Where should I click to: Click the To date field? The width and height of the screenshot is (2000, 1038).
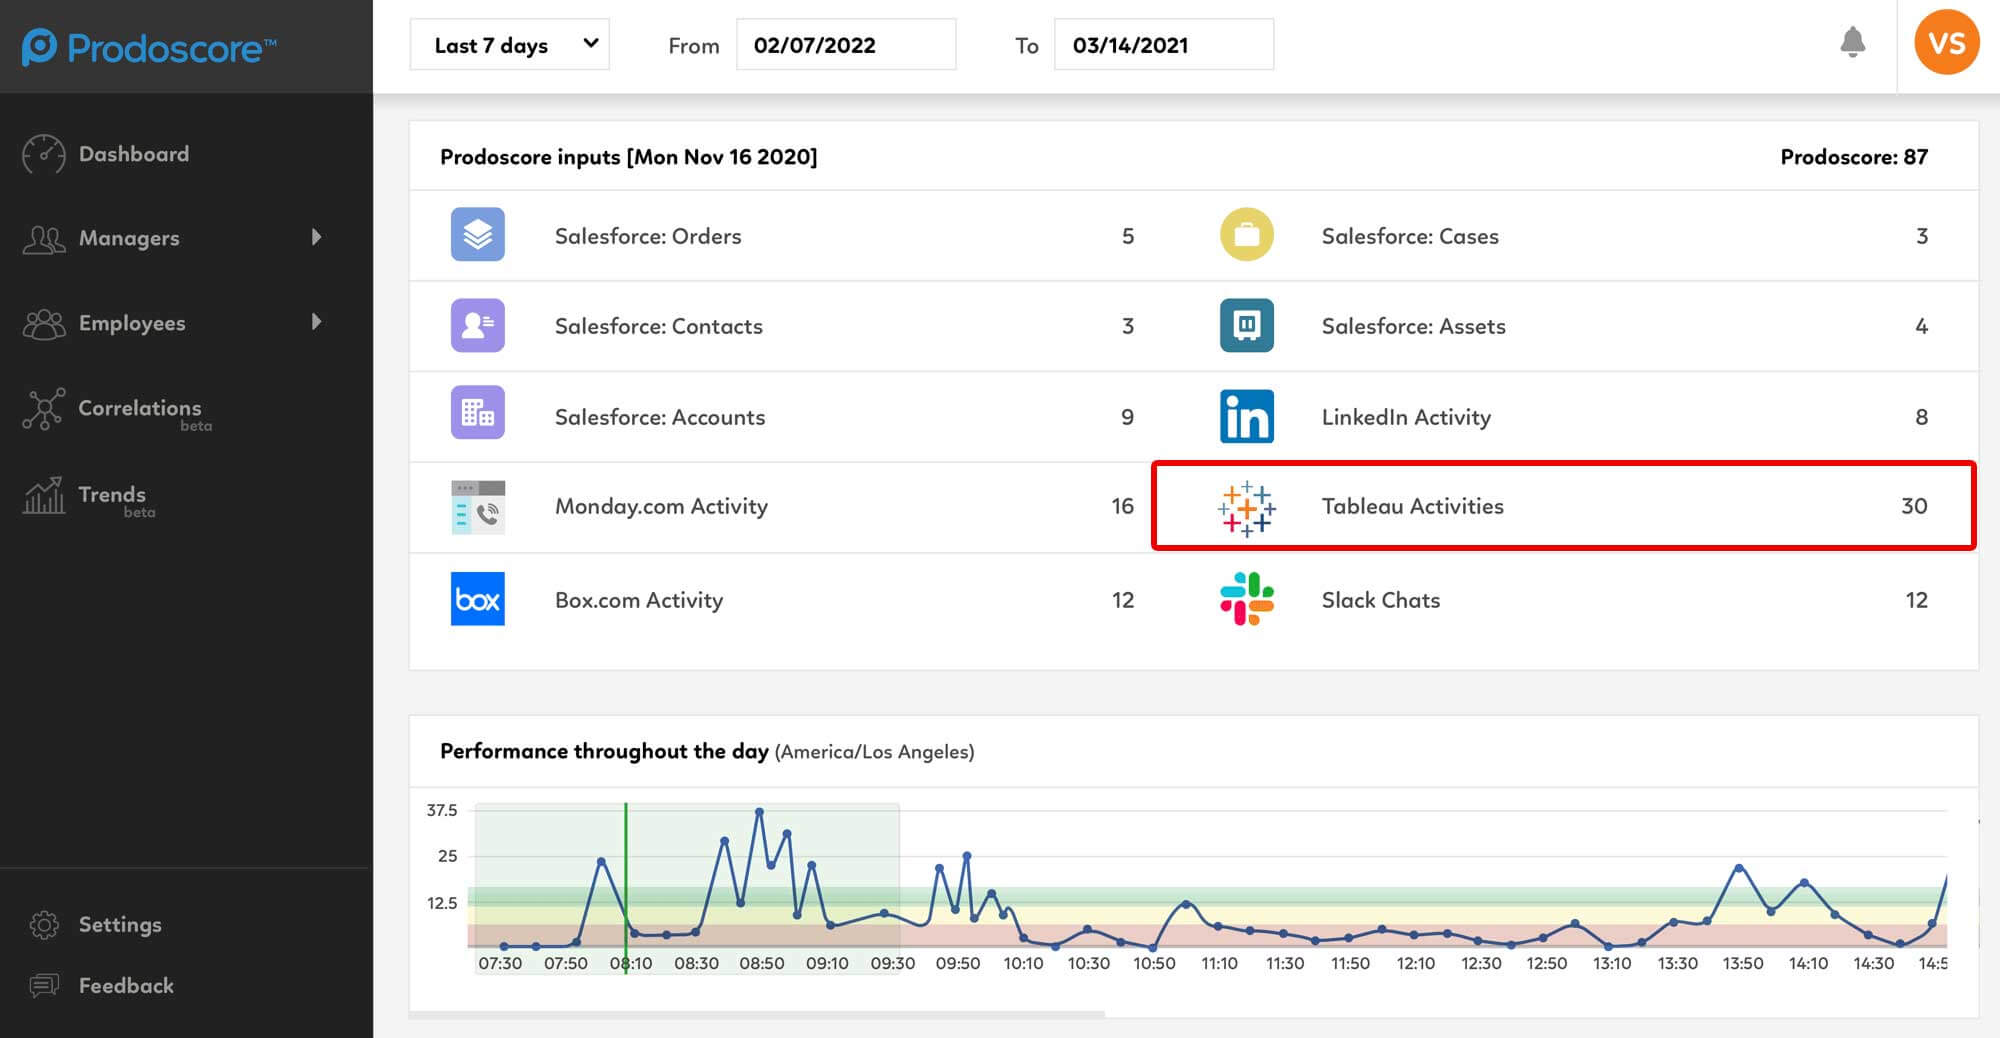coord(1163,45)
